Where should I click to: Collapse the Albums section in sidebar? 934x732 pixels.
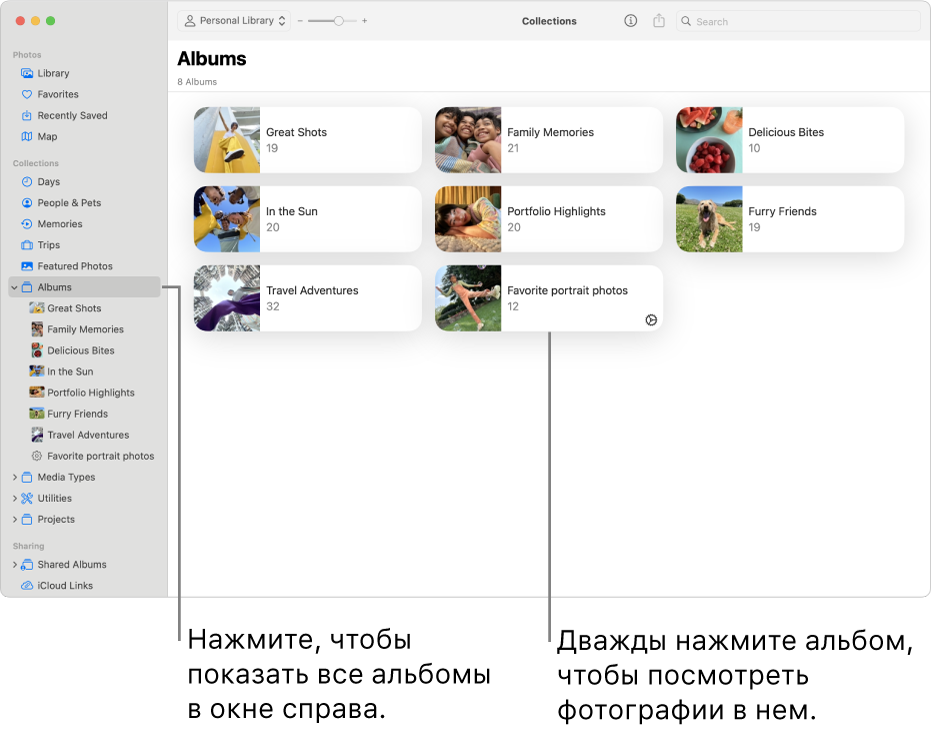14,288
